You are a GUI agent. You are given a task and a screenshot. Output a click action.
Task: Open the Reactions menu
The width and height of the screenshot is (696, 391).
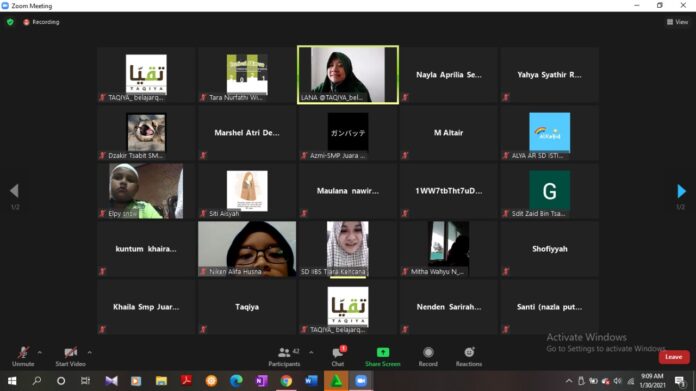(x=469, y=356)
